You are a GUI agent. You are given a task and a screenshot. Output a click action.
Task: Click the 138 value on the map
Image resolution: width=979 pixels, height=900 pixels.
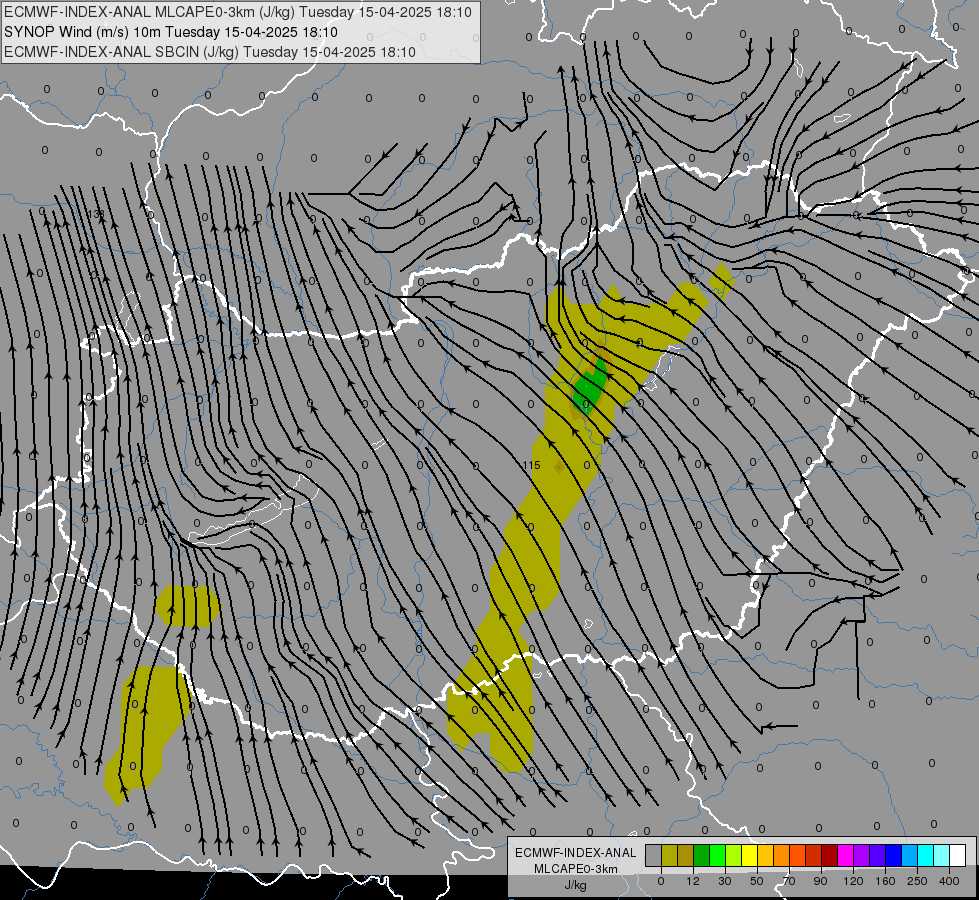96,214
